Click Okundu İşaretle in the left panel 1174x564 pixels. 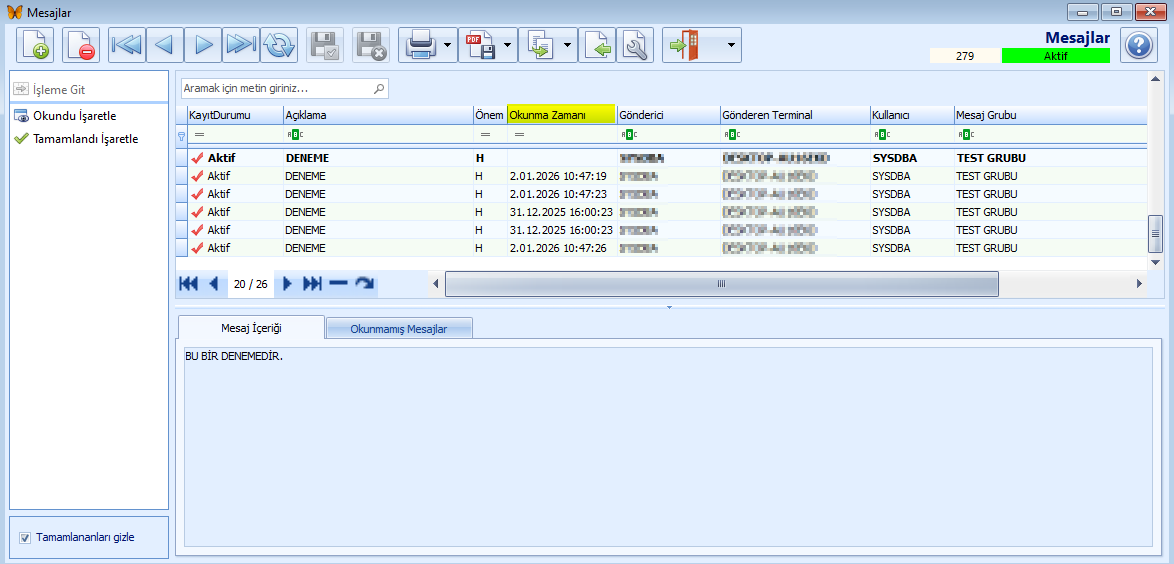click(x=74, y=116)
